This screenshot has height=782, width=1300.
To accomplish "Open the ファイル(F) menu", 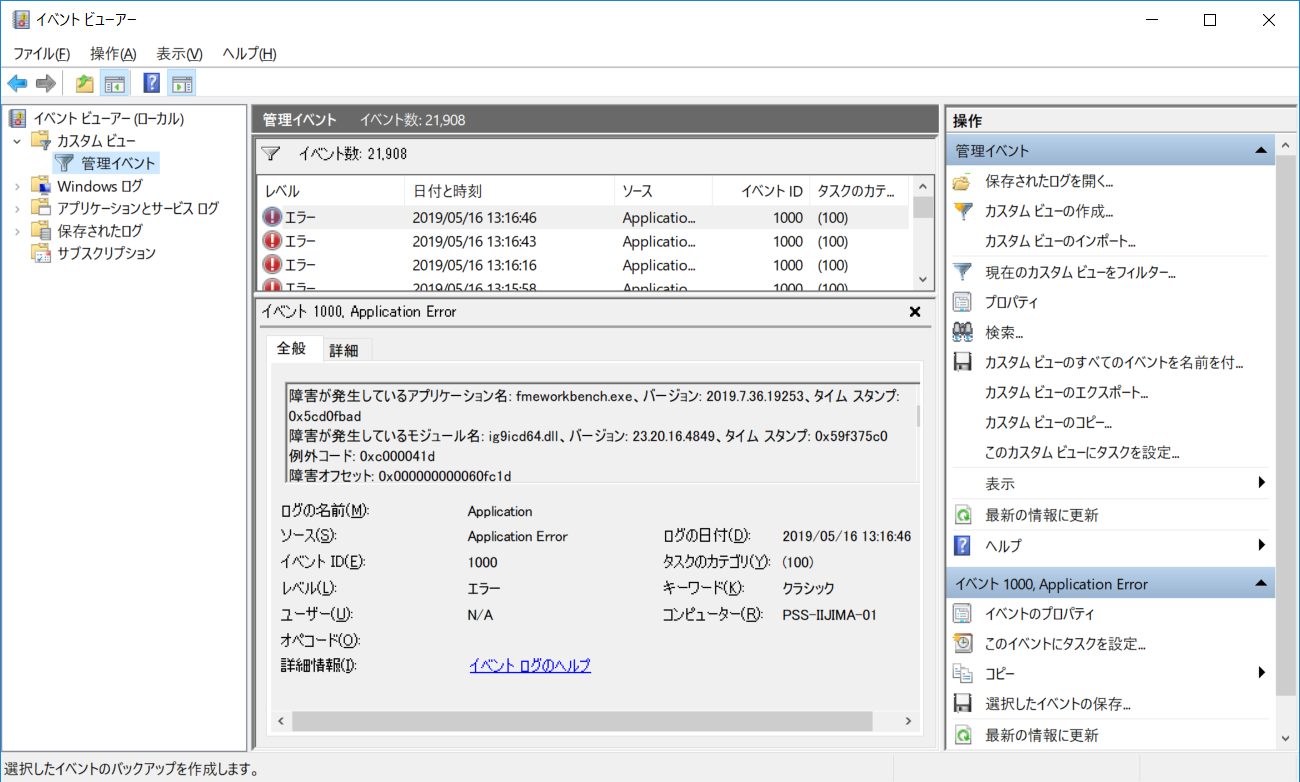I will [41, 54].
